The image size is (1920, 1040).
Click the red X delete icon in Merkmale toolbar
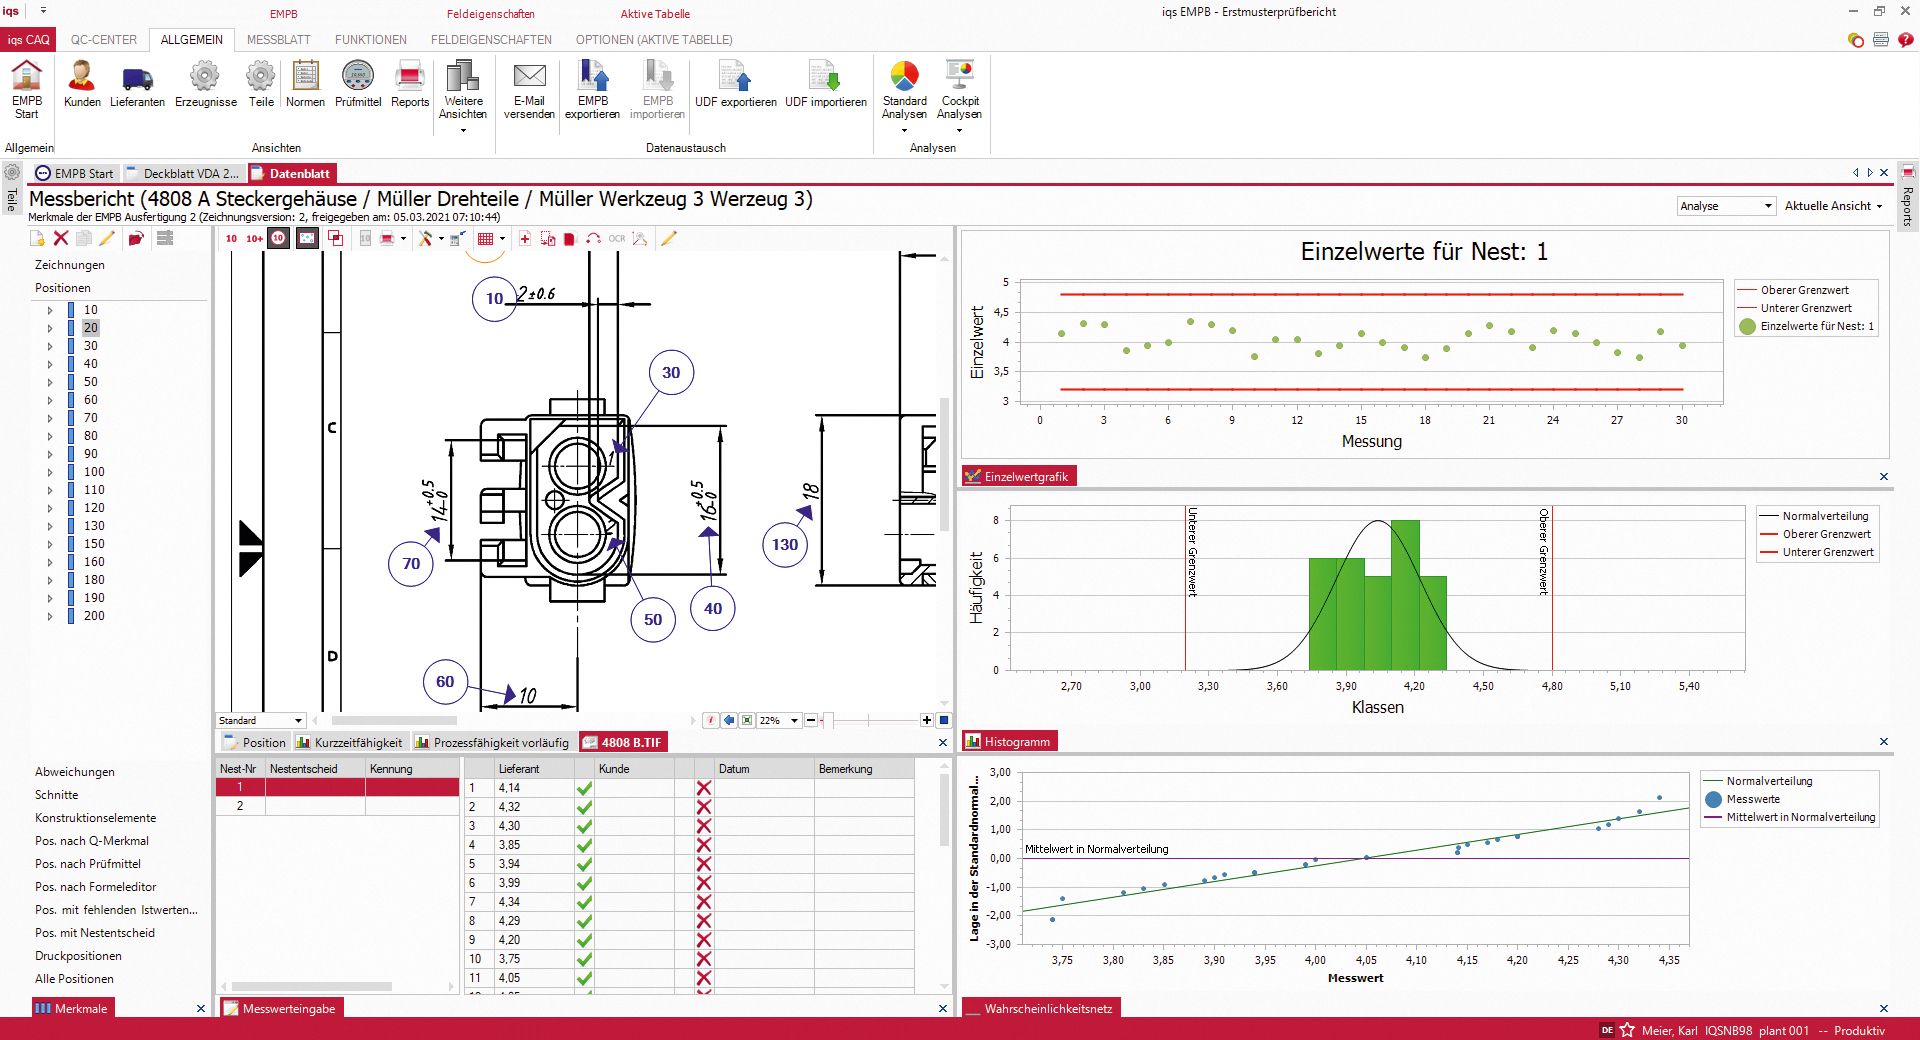[61, 238]
